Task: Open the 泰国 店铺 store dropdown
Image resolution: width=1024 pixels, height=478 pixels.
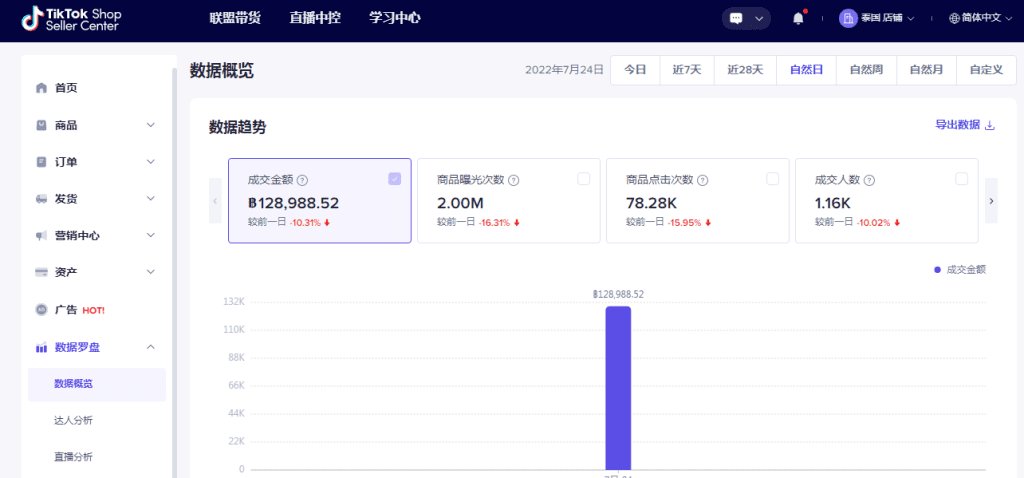Action: [876, 18]
